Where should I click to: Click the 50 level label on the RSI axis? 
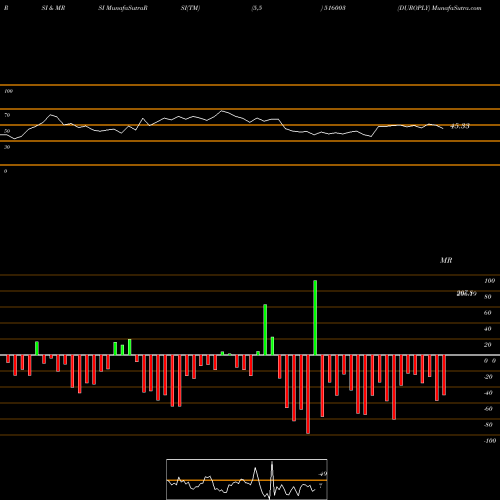(x=7, y=131)
